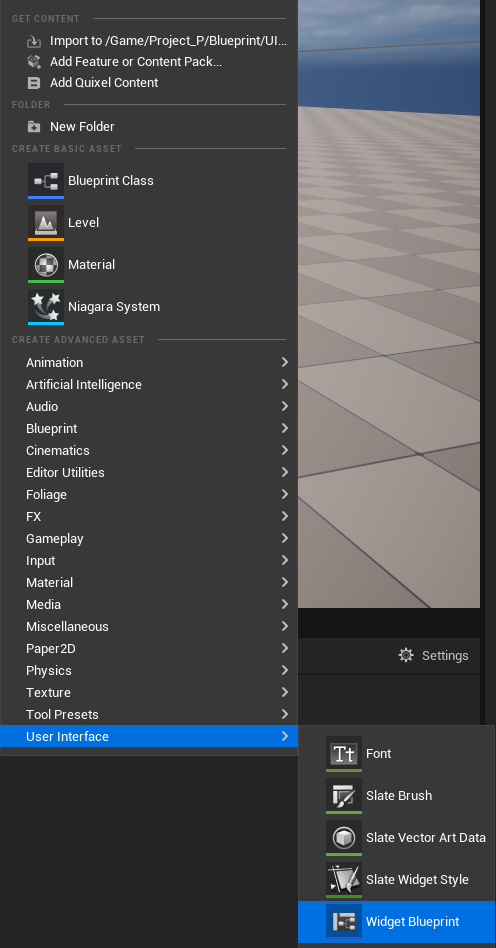Open the Paper2D asset category

[149, 648]
